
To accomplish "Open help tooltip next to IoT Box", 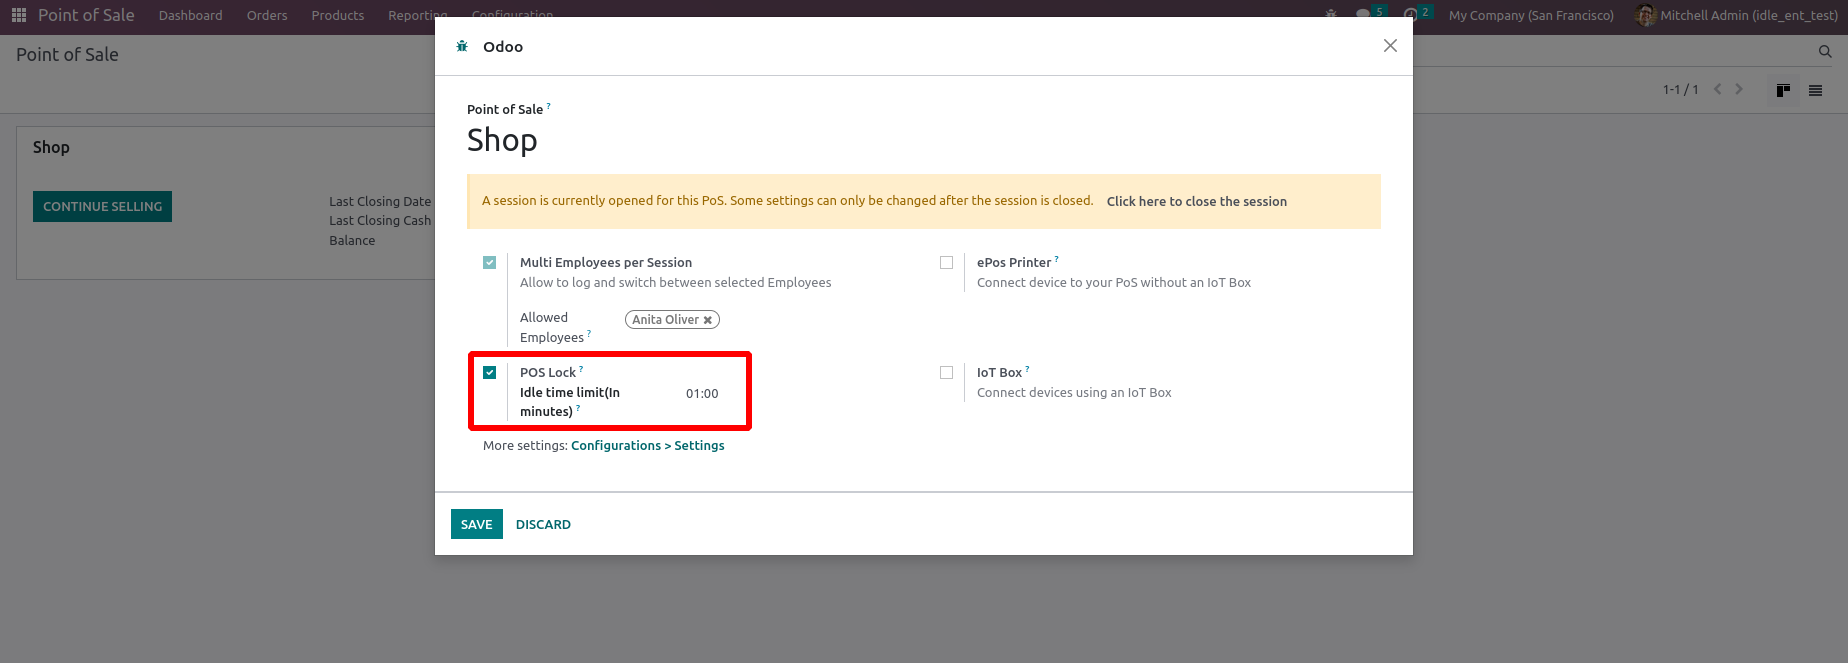I will click(1027, 369).
